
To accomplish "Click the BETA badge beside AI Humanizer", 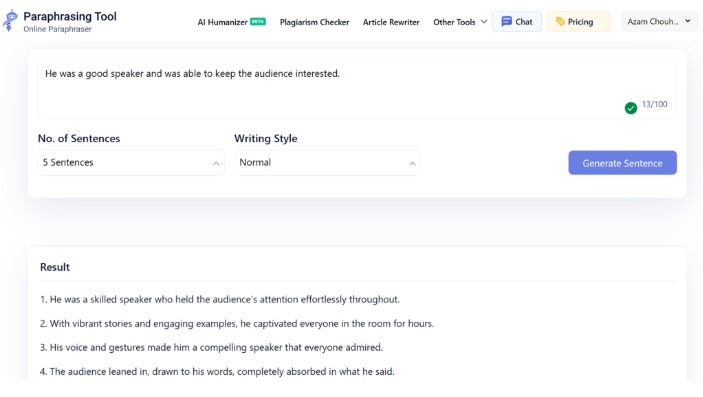I will pos(258,21).
